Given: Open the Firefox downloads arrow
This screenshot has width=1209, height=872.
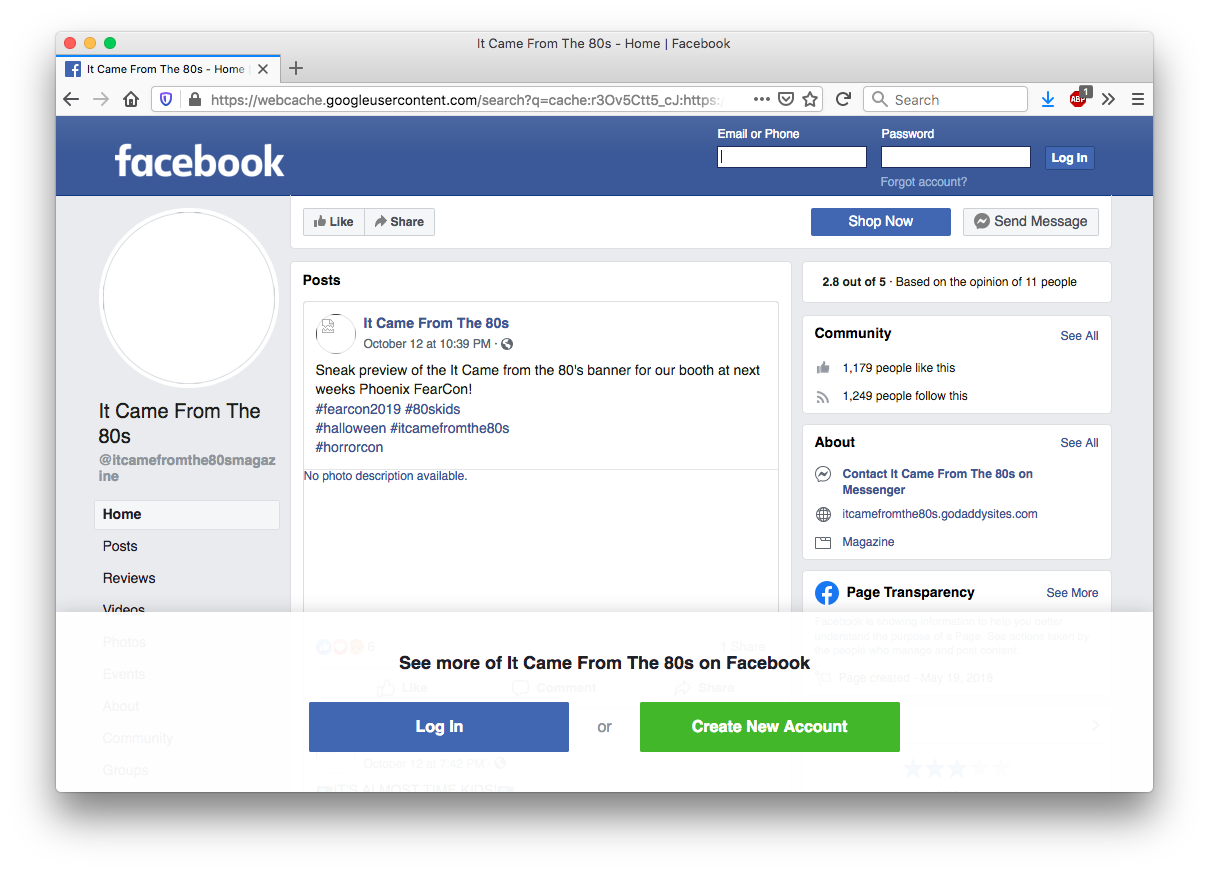Looking at the screenshot, I should click(x=1047, y=99).
